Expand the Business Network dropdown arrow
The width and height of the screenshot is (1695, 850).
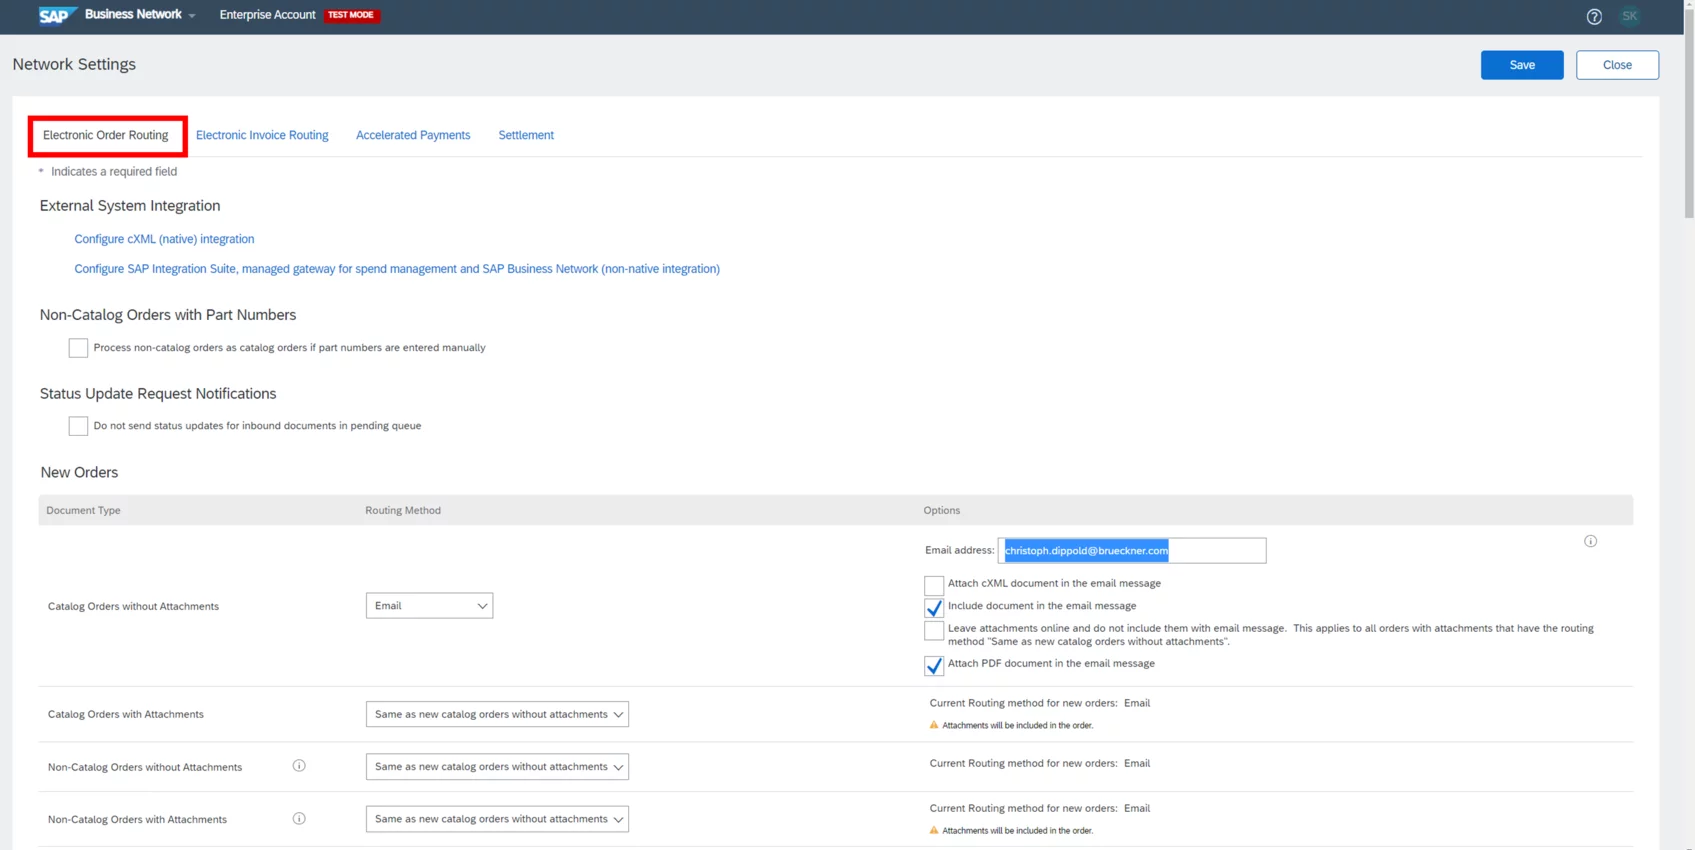pyautogui.click(x=192, y=16)
